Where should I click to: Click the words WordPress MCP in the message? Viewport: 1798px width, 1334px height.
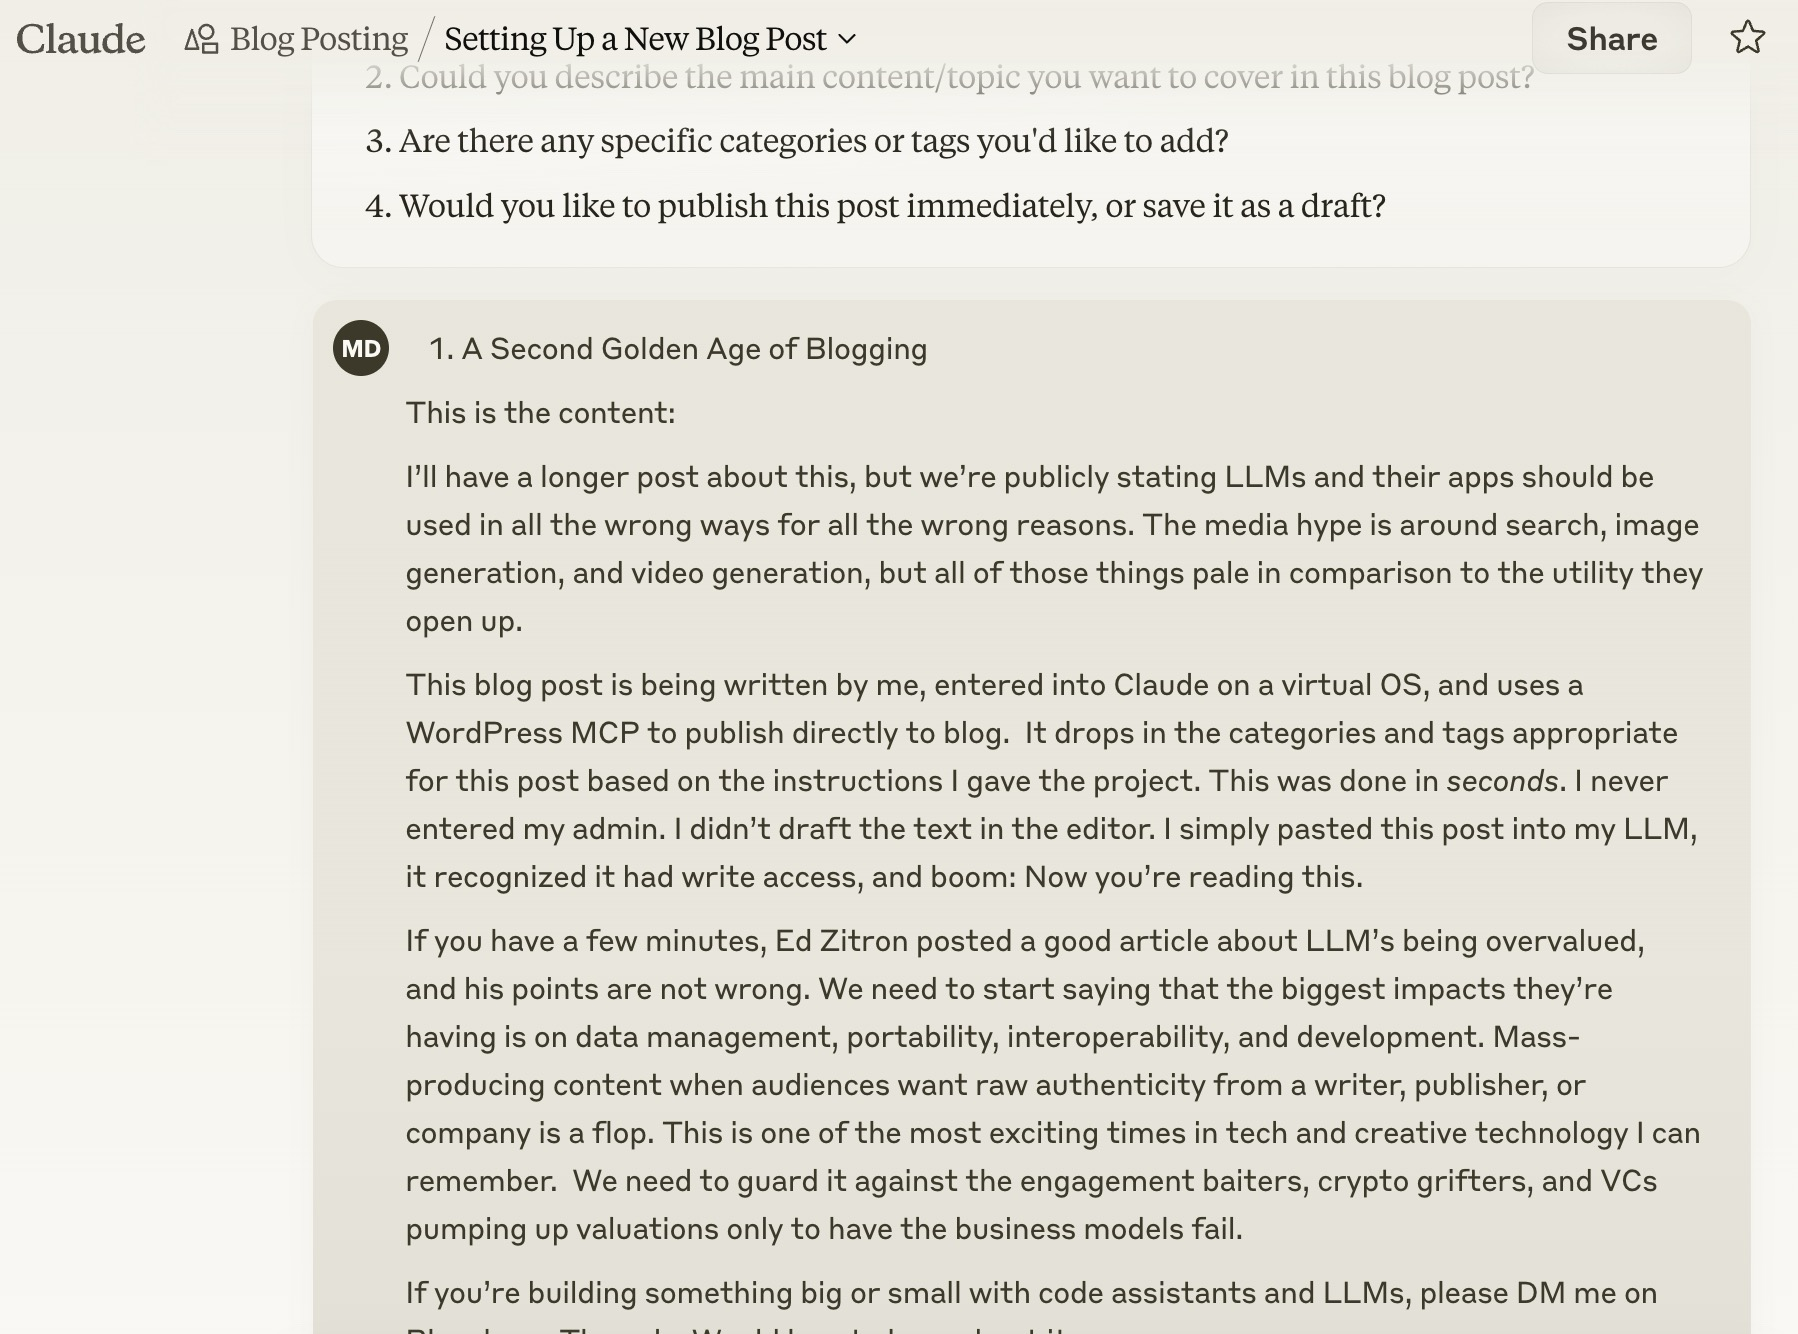click(522, 733)
